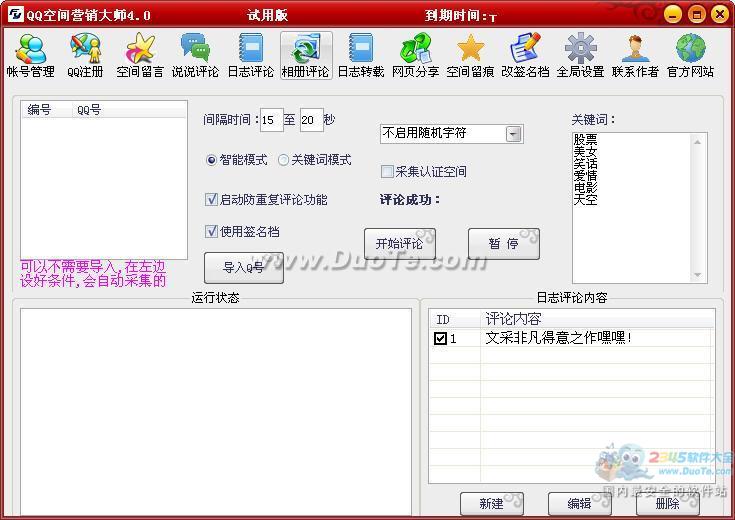735x520 pixels.
Task: Open the 日志转载 notebook icon
Action: point(361,55)
